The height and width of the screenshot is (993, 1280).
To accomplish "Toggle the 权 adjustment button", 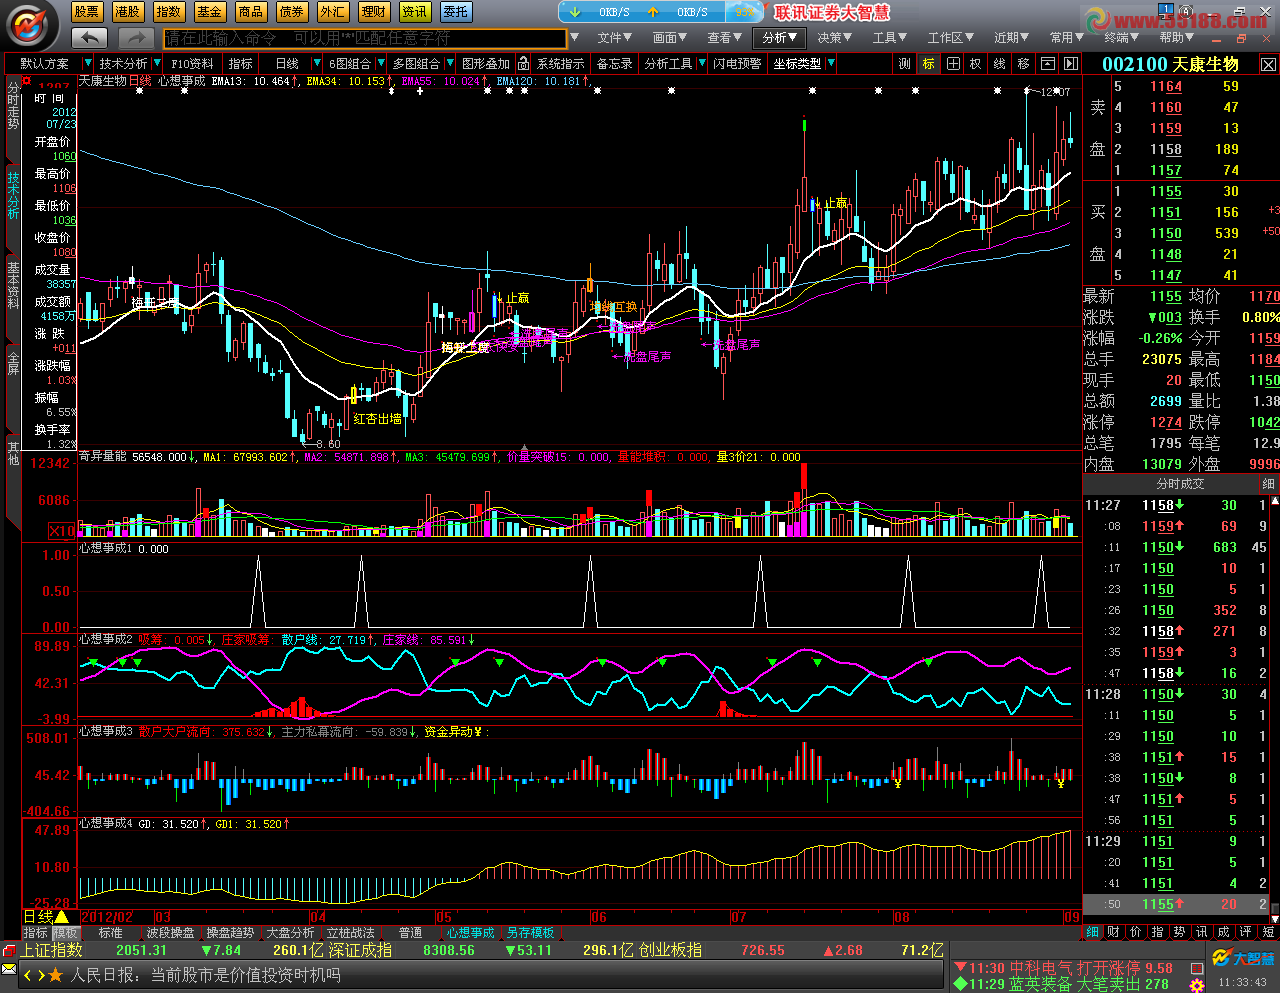I will click(976, 63).
